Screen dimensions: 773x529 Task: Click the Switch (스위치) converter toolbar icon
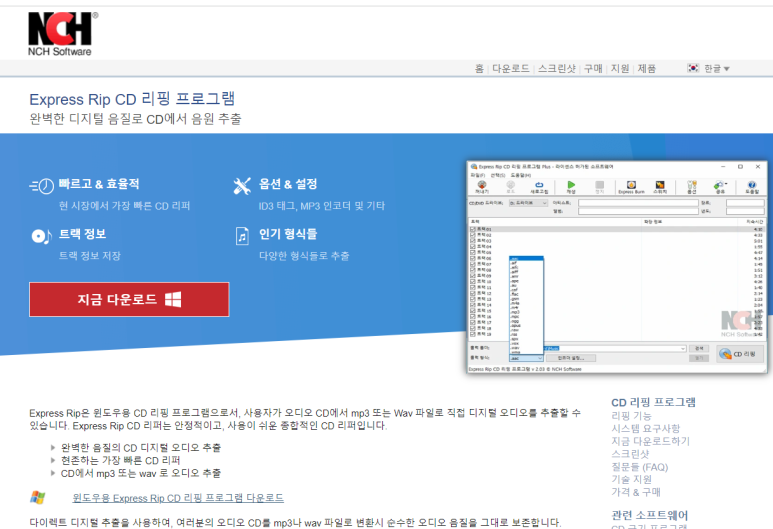click(660, 185)
